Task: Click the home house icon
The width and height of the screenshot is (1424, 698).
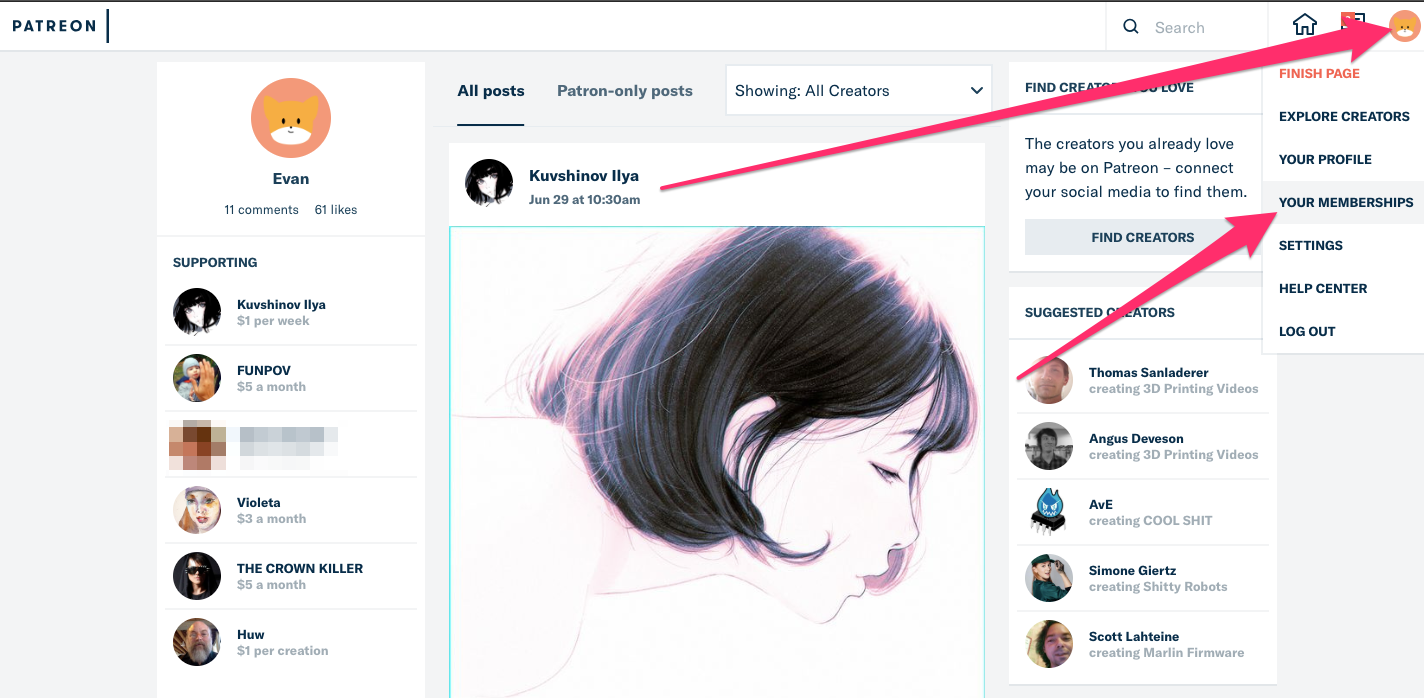Action: [x=1305, y=25]
